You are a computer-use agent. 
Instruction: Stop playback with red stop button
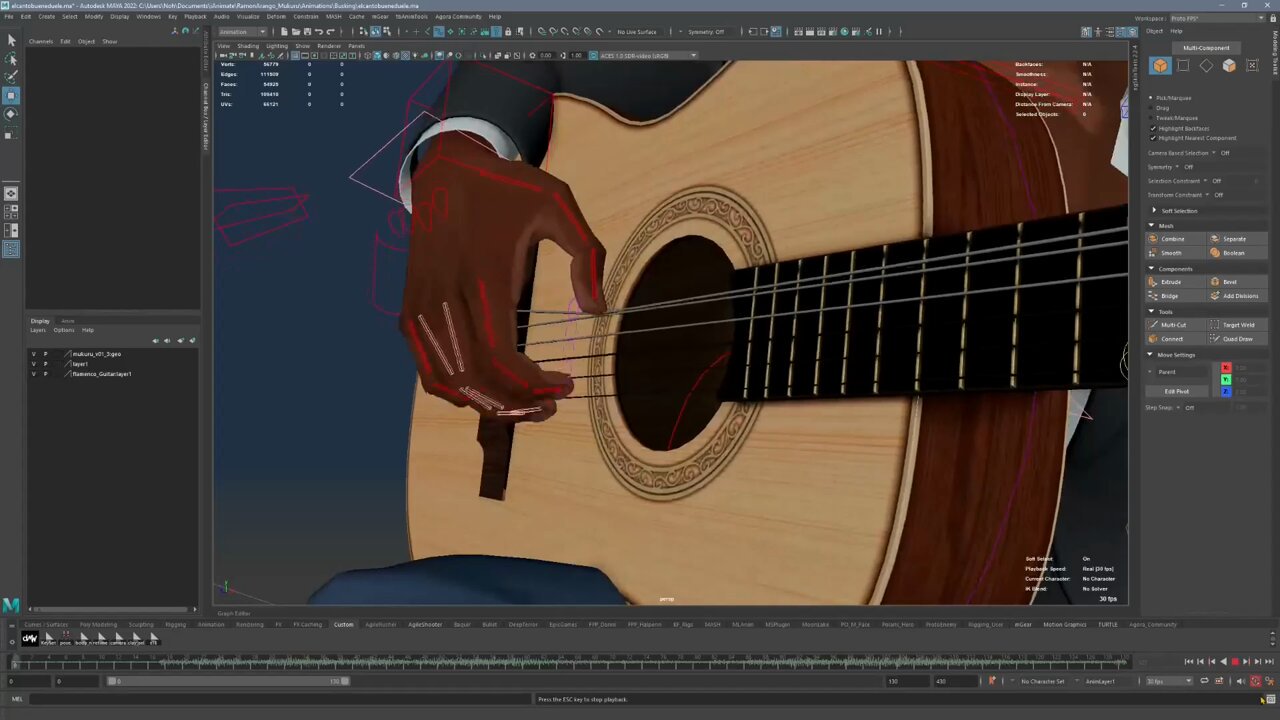(1234, 661)
